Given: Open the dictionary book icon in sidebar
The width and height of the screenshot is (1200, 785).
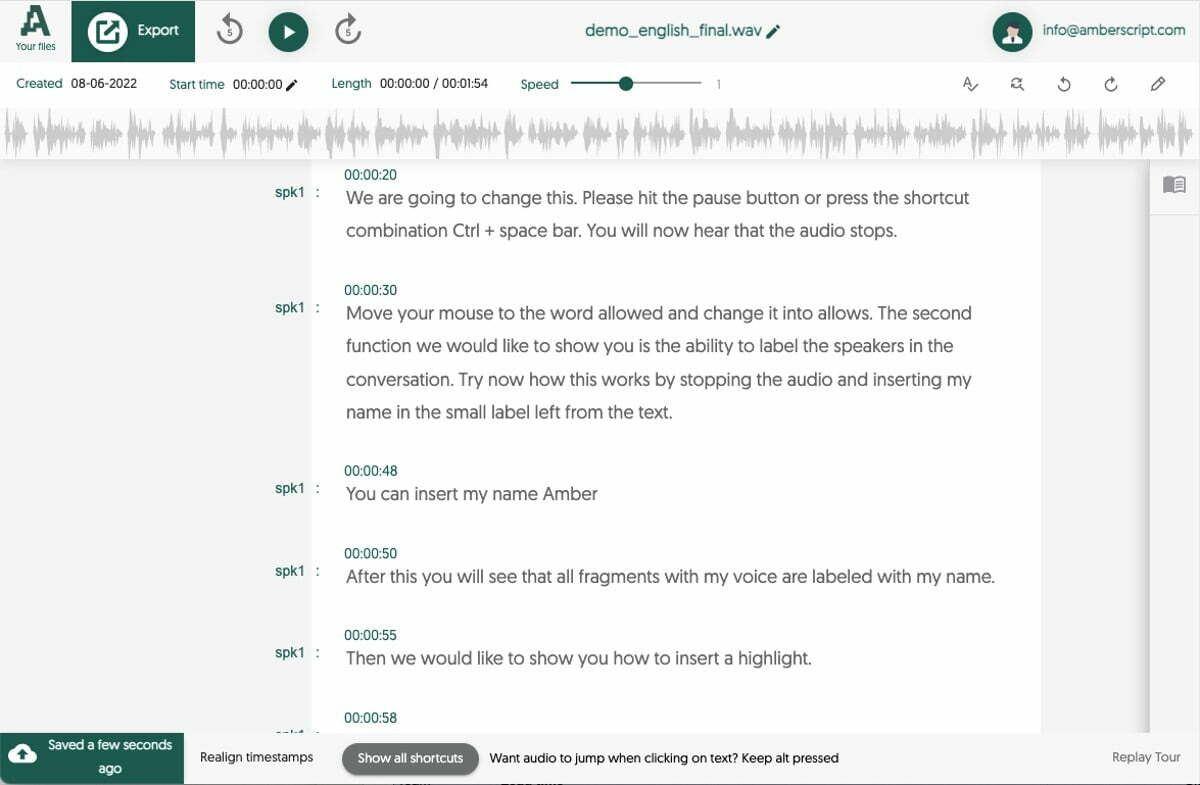Looking at the screenshot, I should coord(1174,185).
